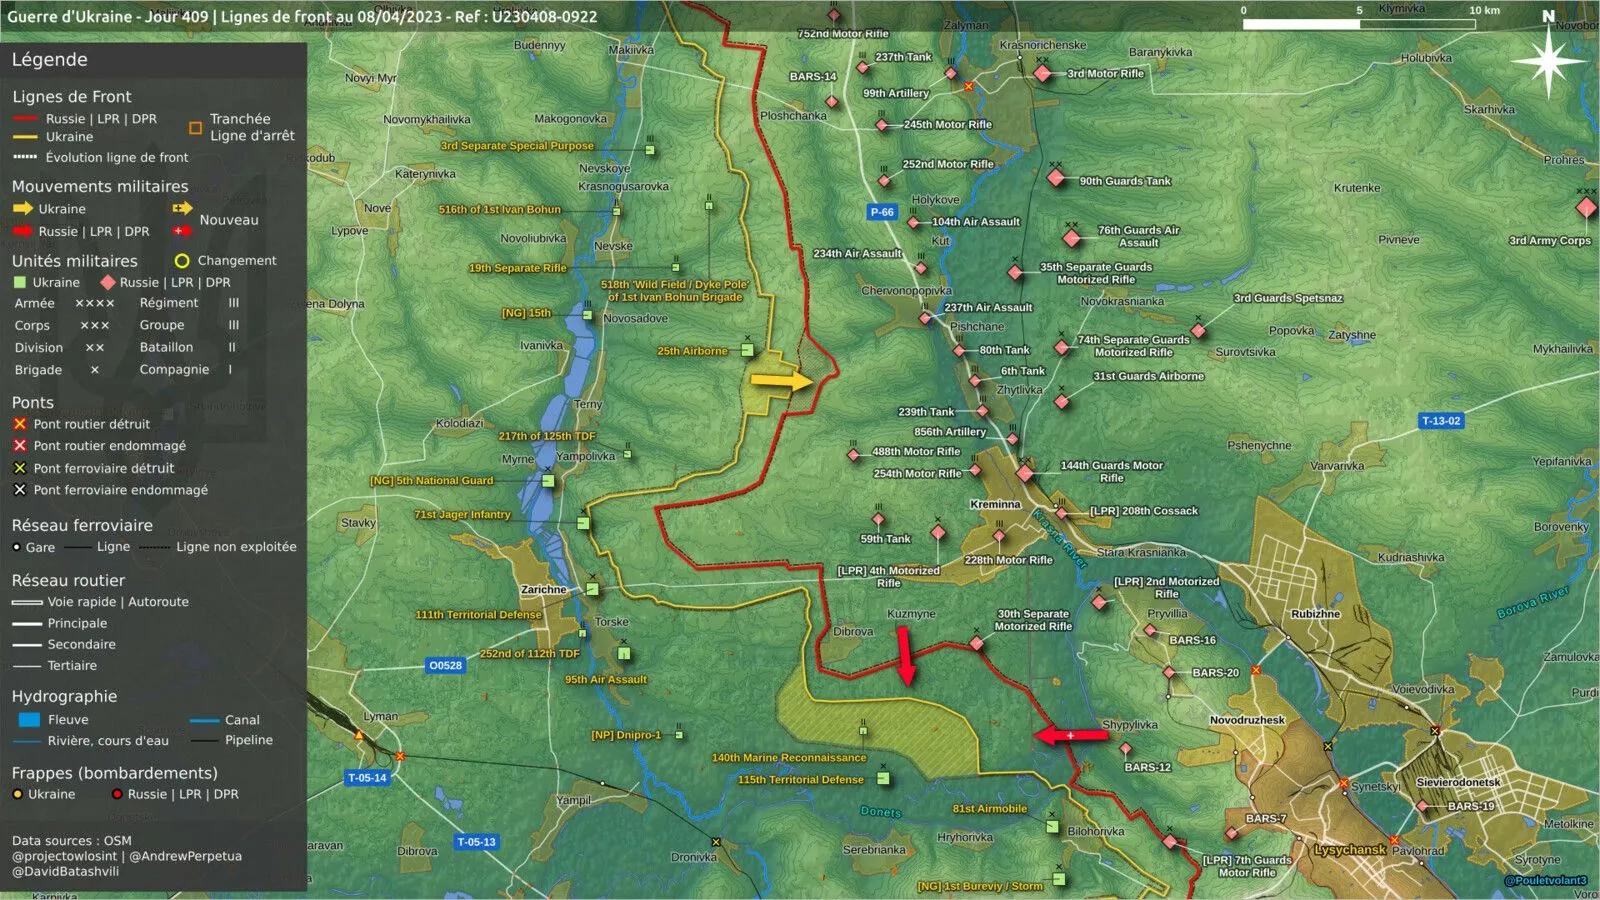Click the Gare station dot in legend
The width and height of the screenshot is (1600, 900).
[x=17, y=547]
